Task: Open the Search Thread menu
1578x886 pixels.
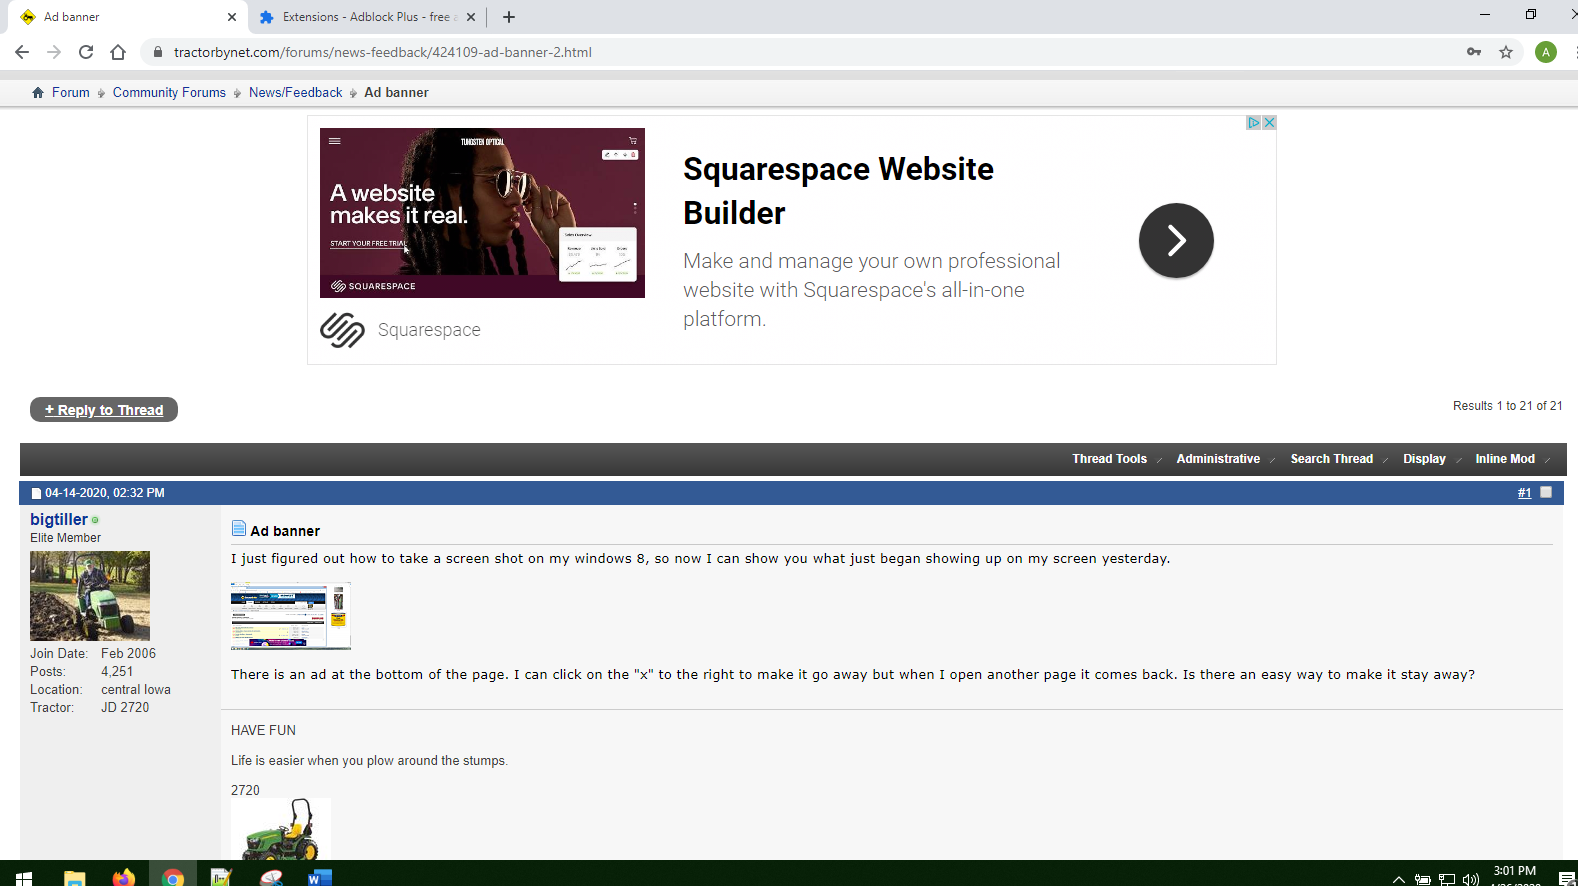Action: pos(1331,459)
